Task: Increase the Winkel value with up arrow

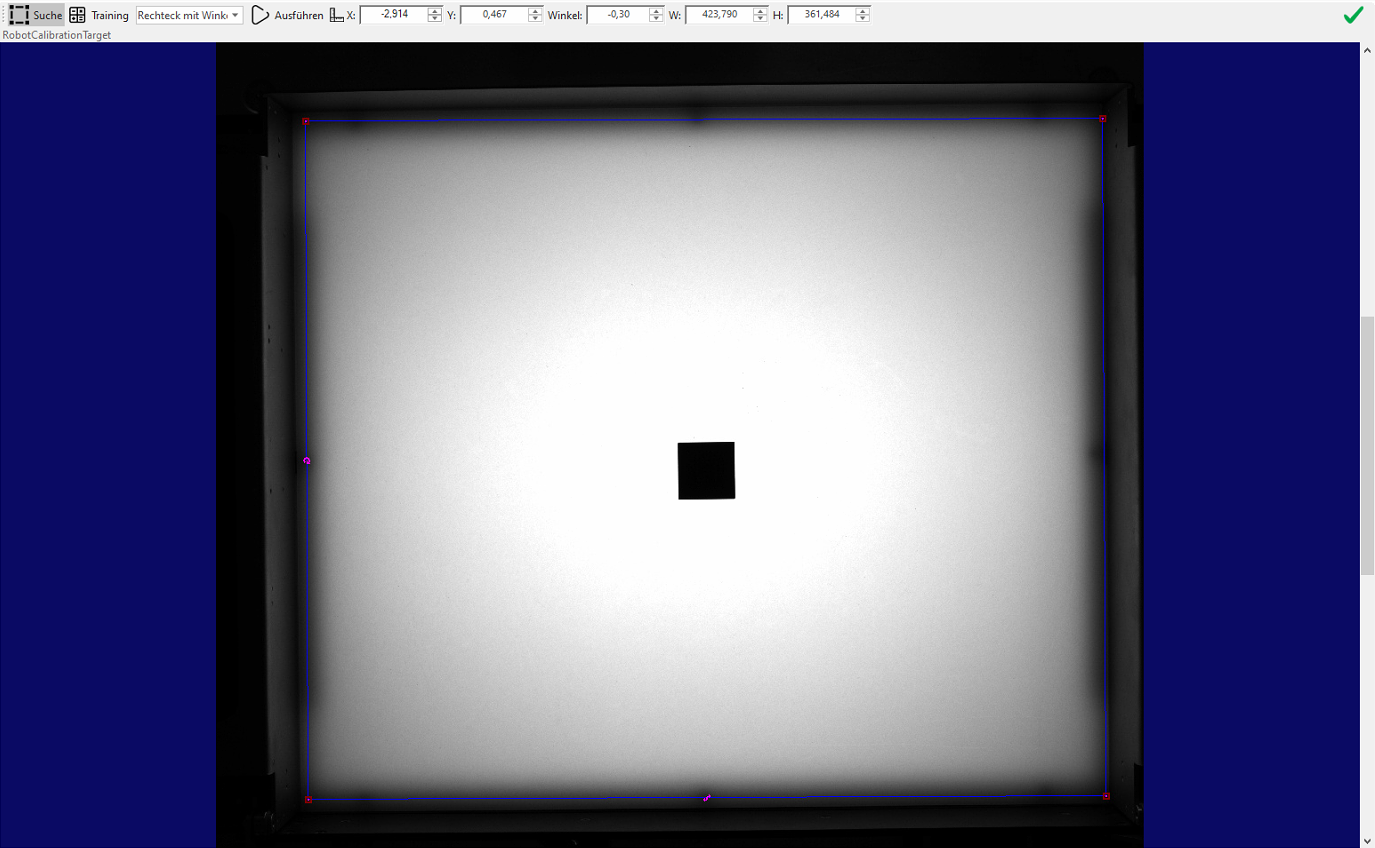Action: [656, 11]
